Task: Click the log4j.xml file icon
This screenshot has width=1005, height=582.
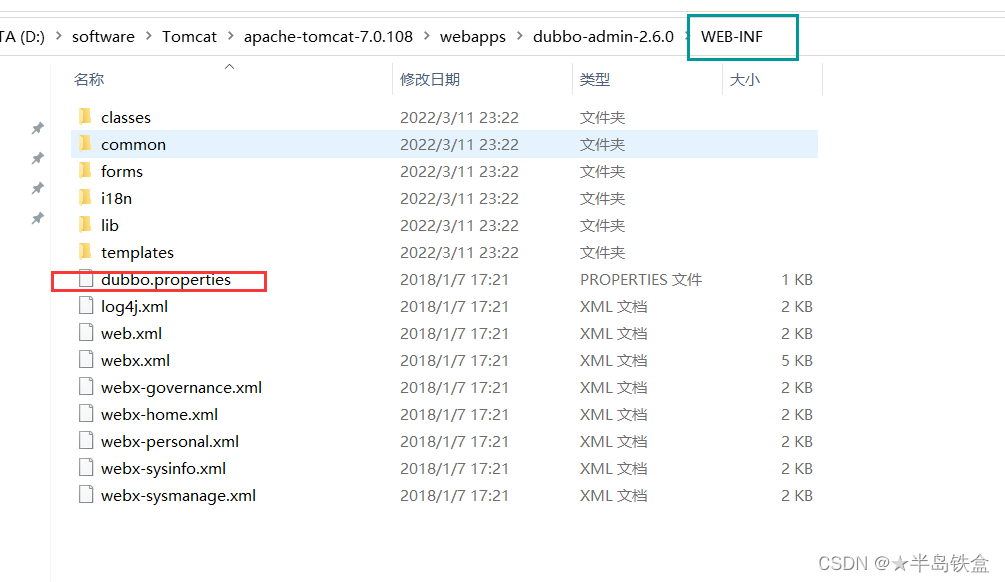Action: pyautogui.click(x=86, y=306)
